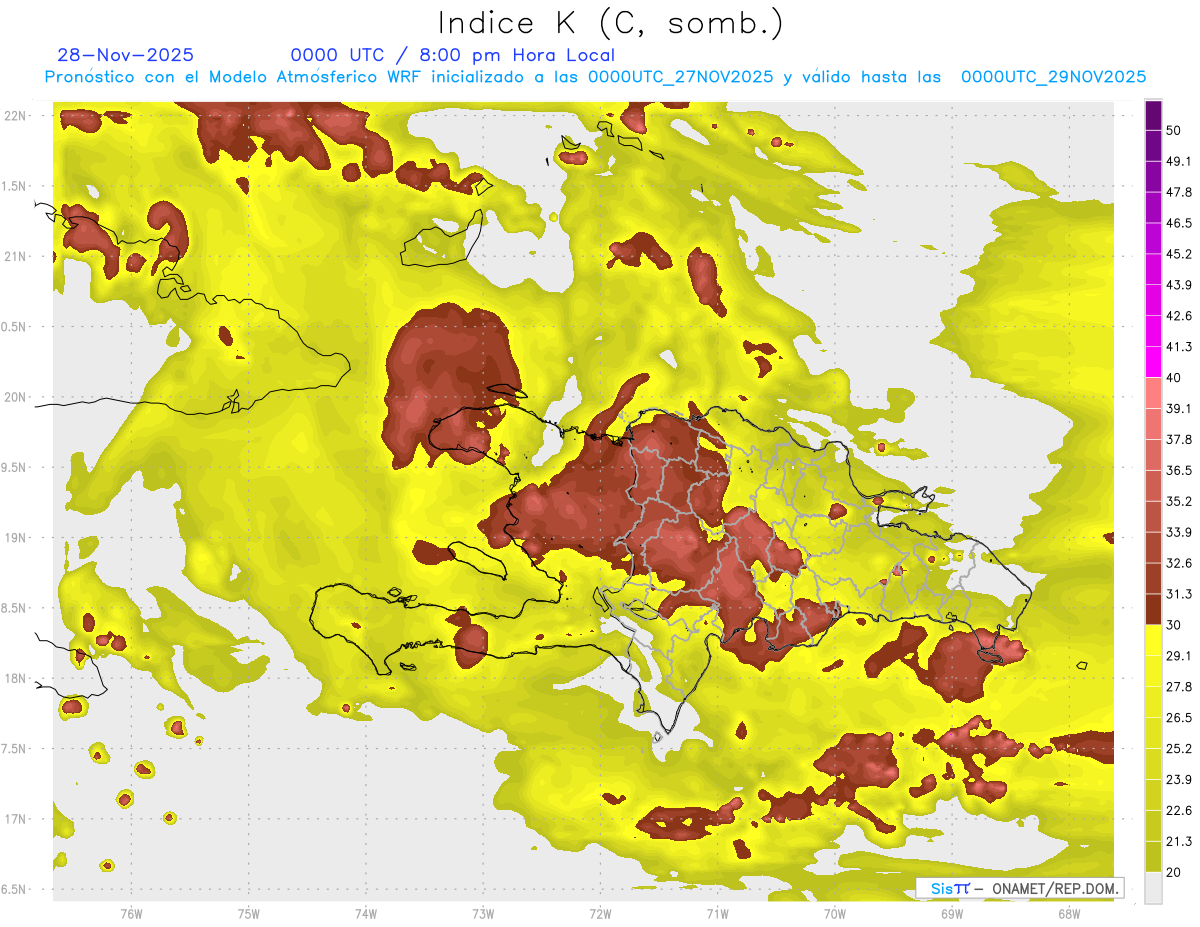Click the darkest purple swatch above 50
This screenshot has height=927, width=1200.
(1153, 115)
